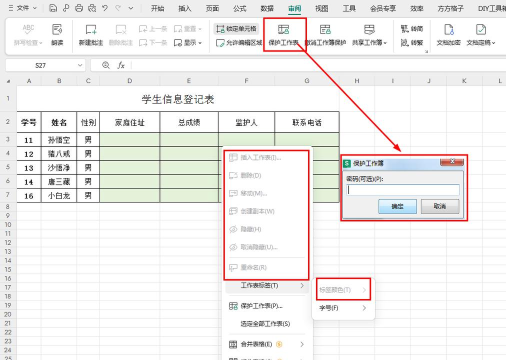Click the cell containing 猪八戒
506x360 pixels.
click(59, 154)
